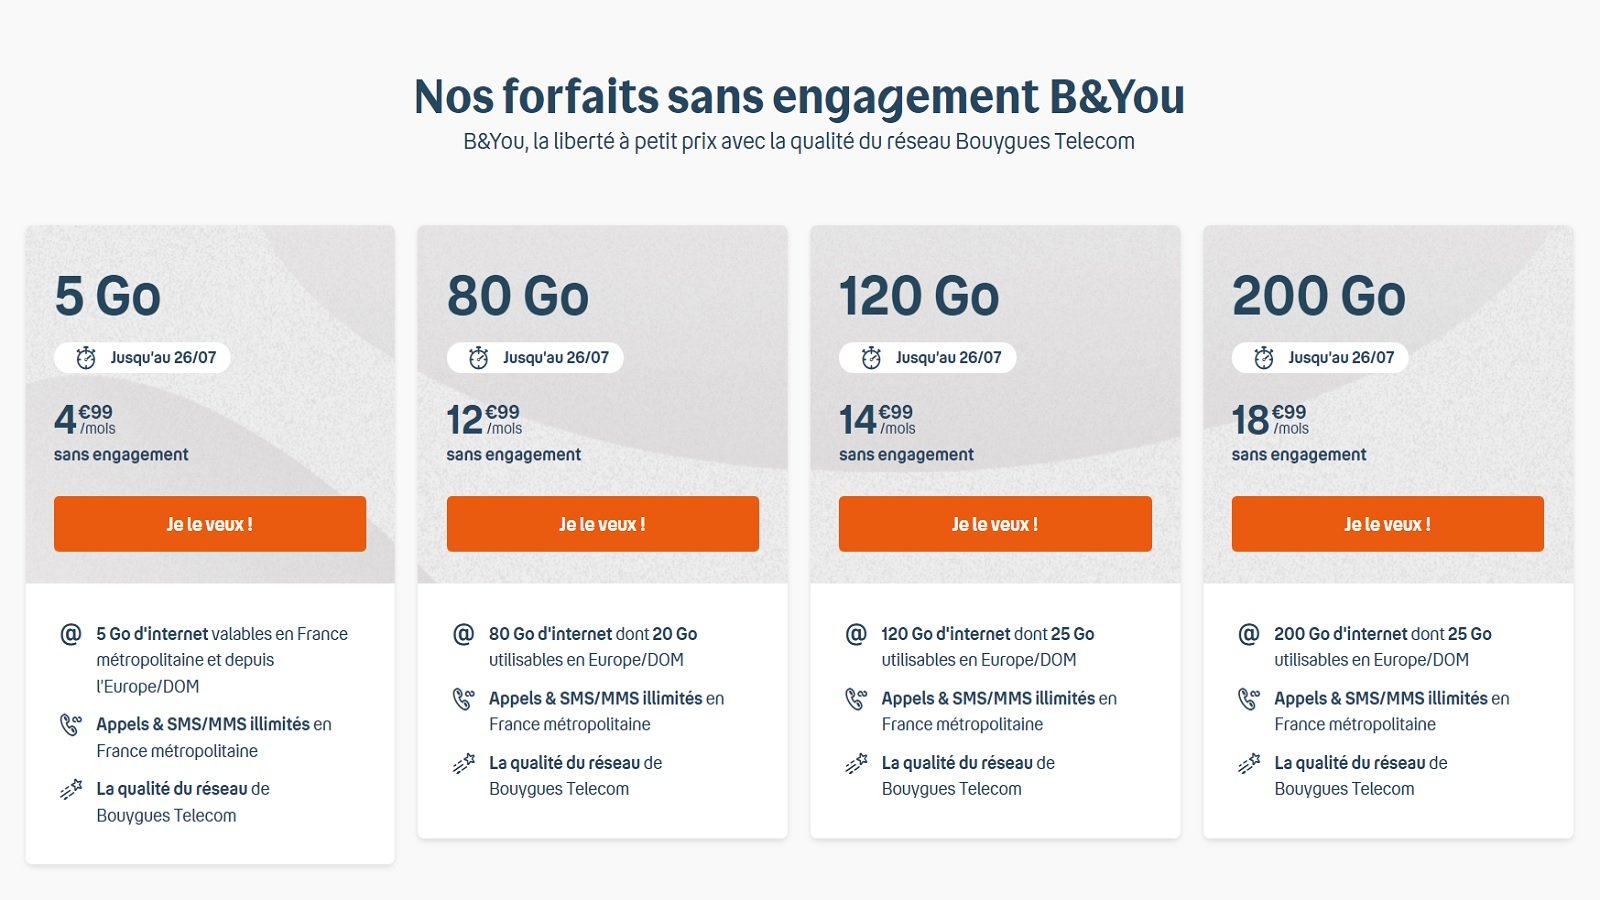Click the 120 Go plan title

coord(917,296)
